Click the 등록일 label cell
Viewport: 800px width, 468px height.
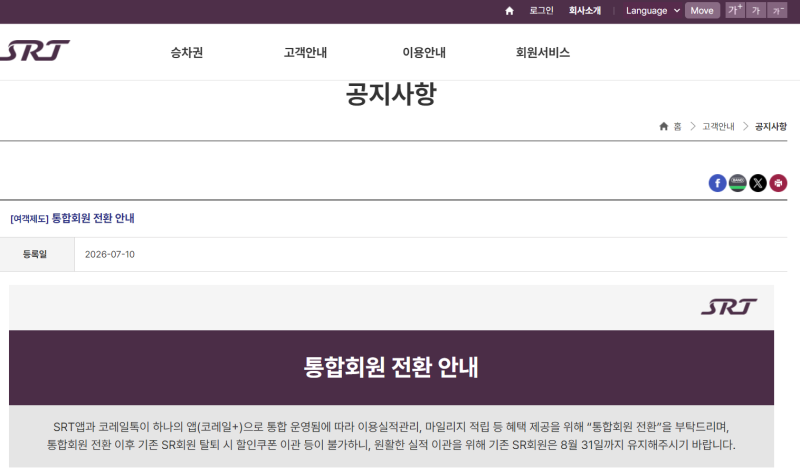tap(37, 254)
